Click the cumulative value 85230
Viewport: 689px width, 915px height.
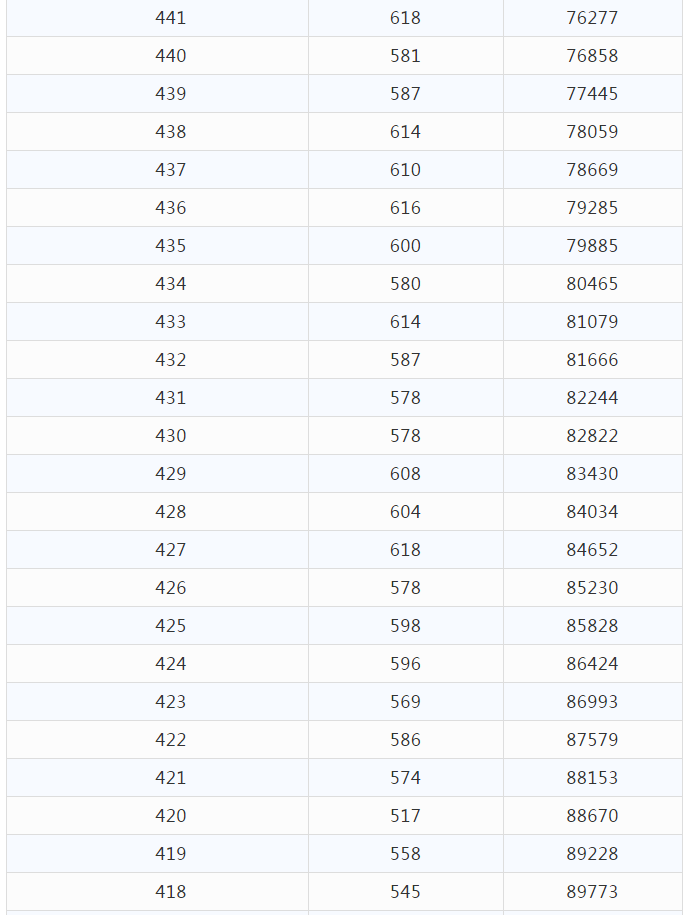tap(592, 588)
